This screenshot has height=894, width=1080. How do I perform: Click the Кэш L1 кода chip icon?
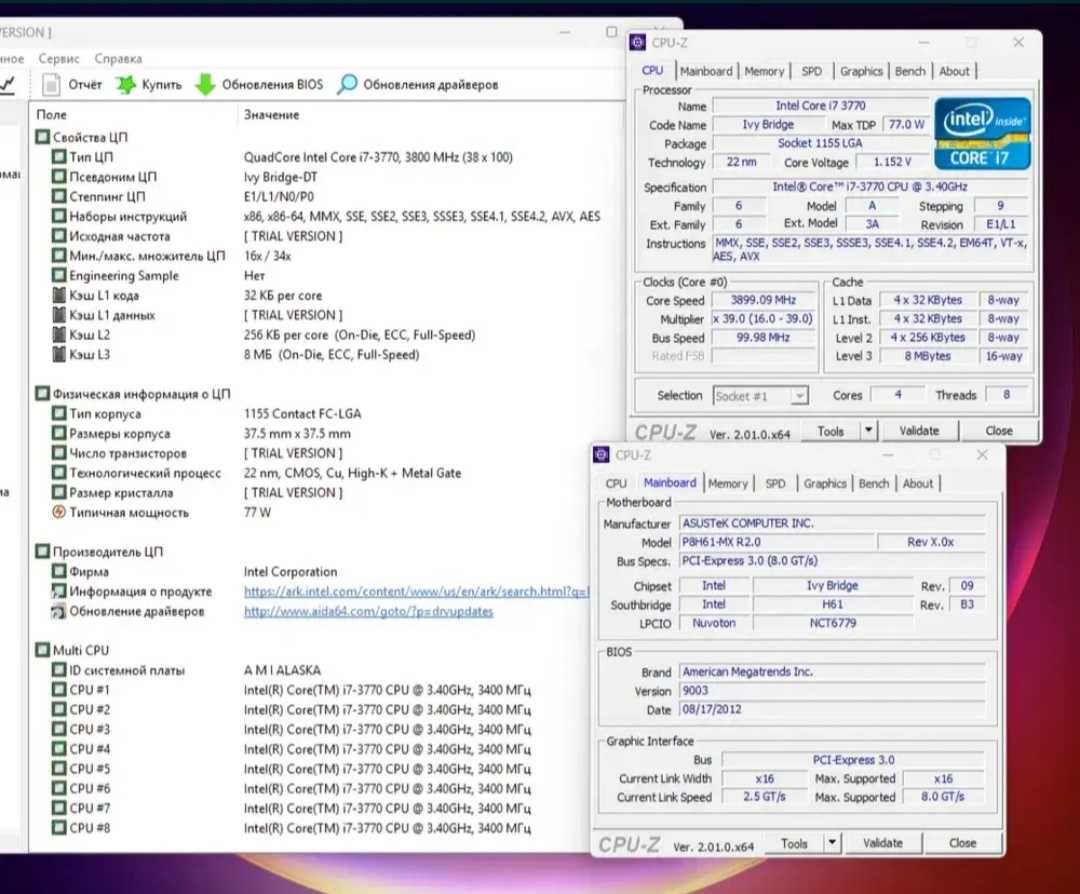(59, 295)
